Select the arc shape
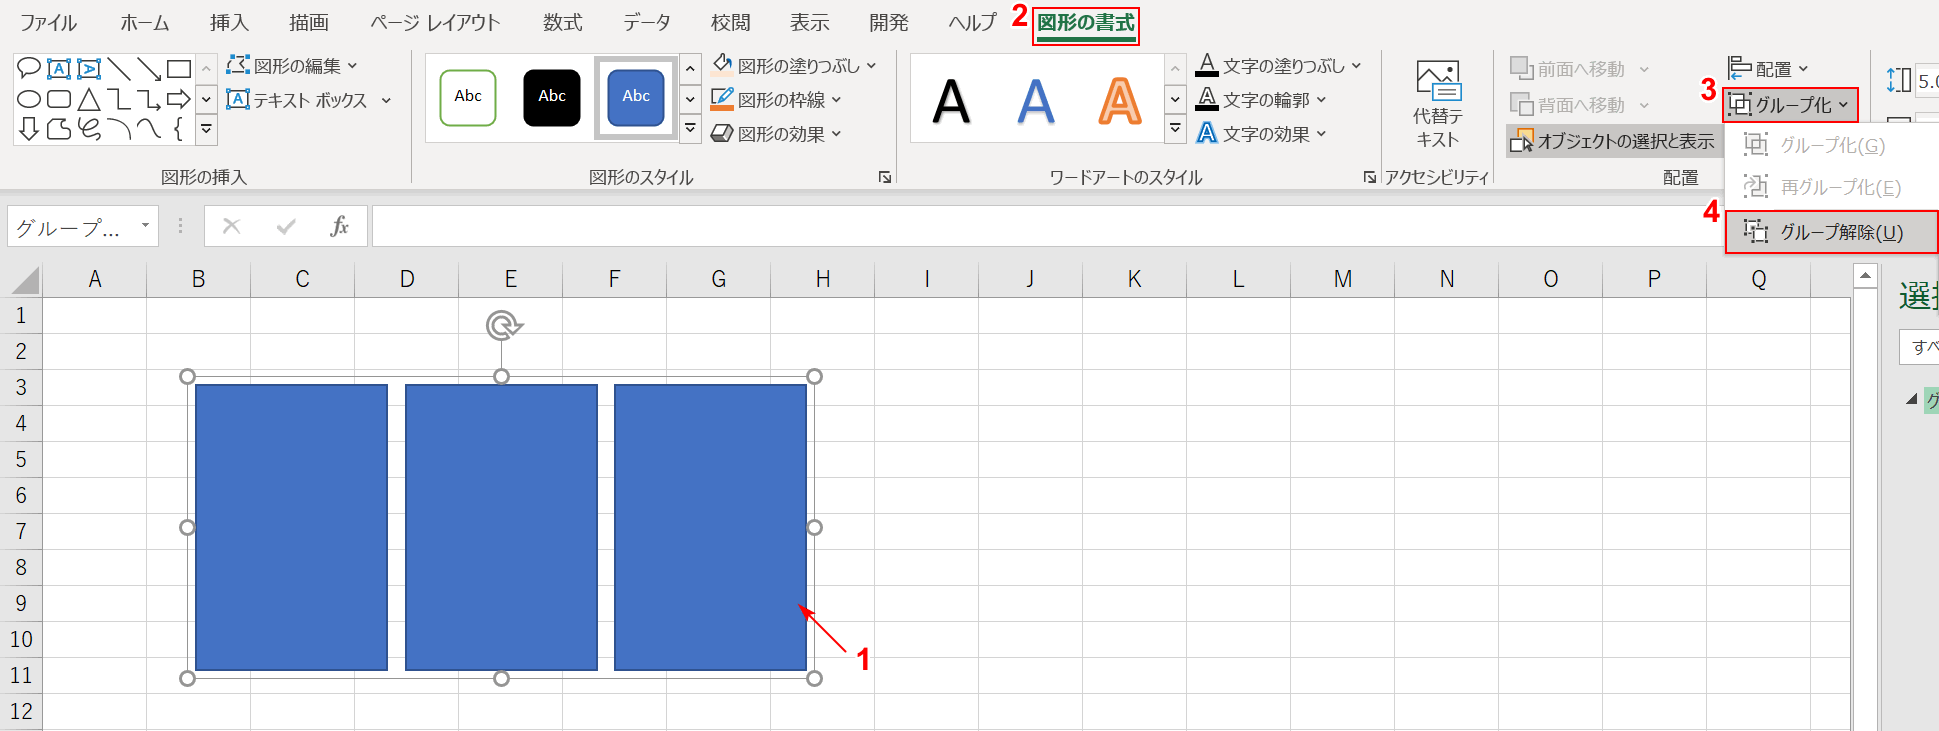This screenshot has width=1939, height=731. 119,129
